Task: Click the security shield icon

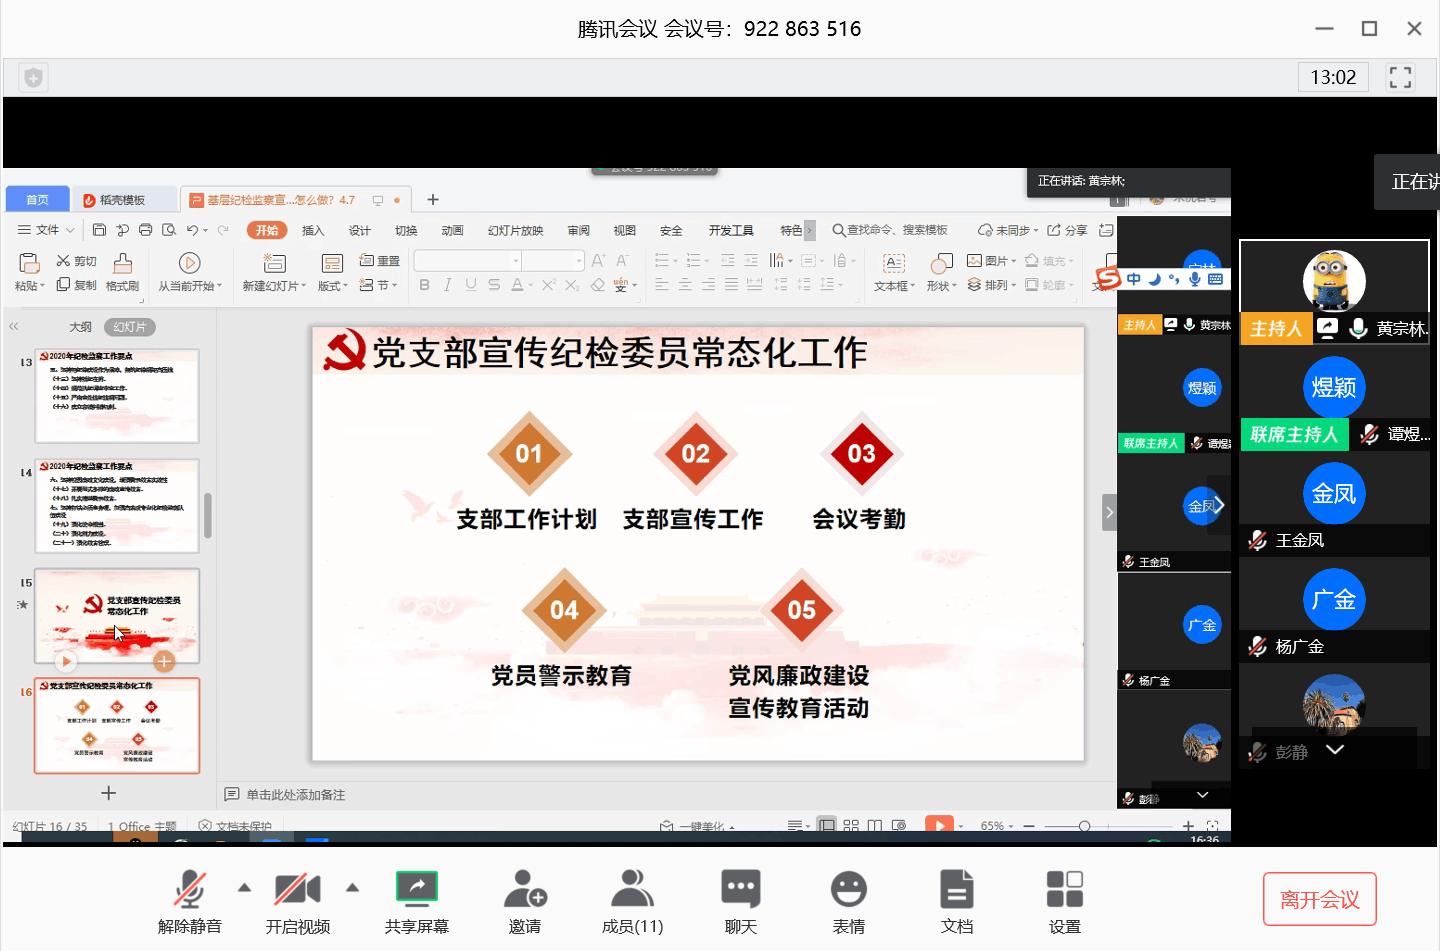Action: 33,77
